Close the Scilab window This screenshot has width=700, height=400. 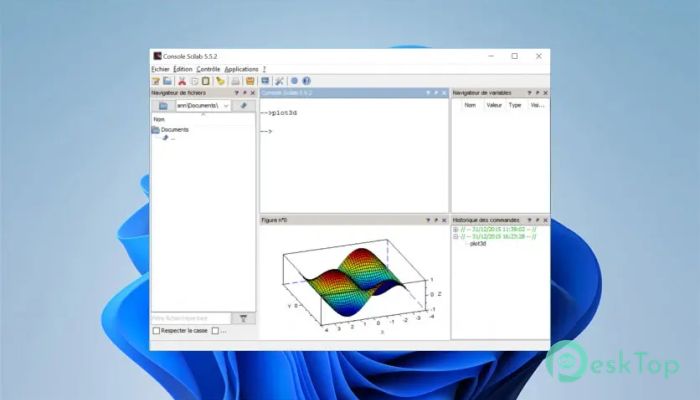pyautogui.click(x=539, y=56)
